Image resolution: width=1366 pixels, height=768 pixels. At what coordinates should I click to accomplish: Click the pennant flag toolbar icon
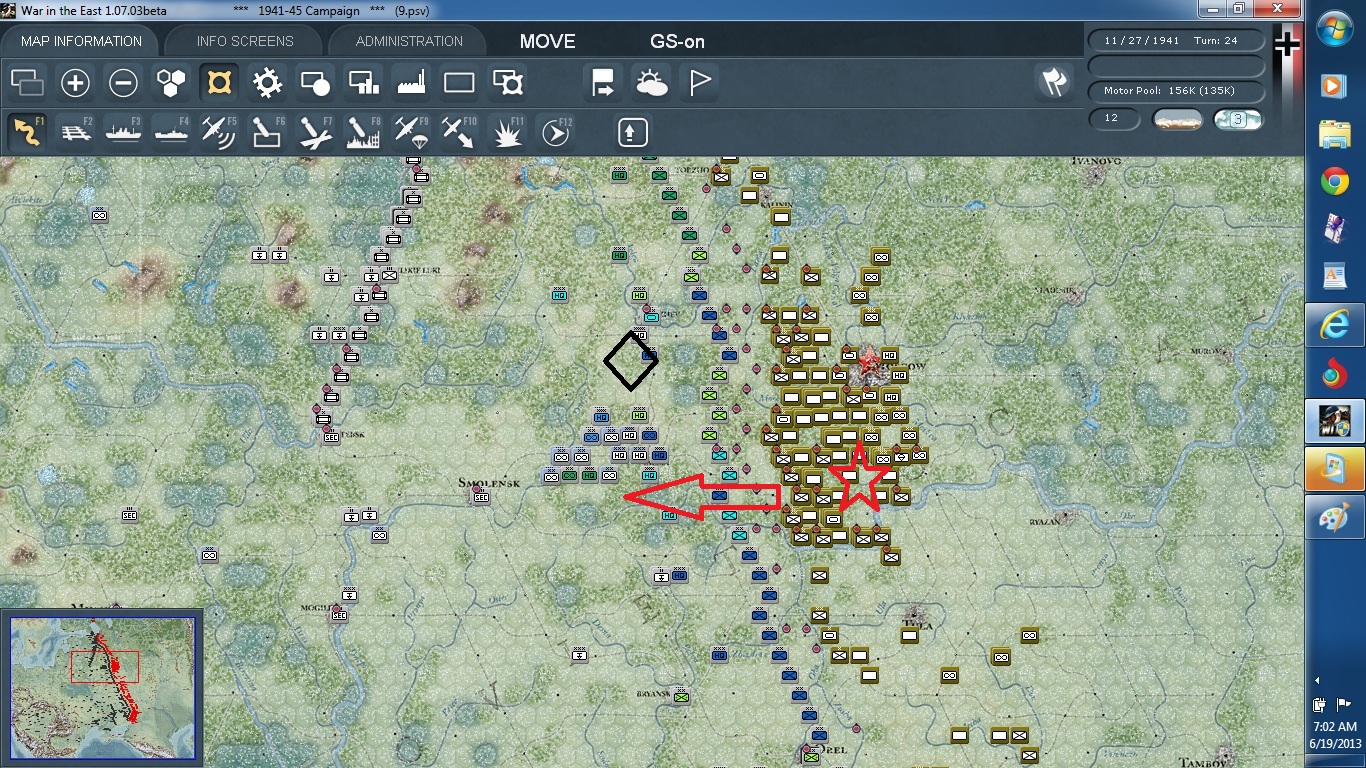point(700,82)
